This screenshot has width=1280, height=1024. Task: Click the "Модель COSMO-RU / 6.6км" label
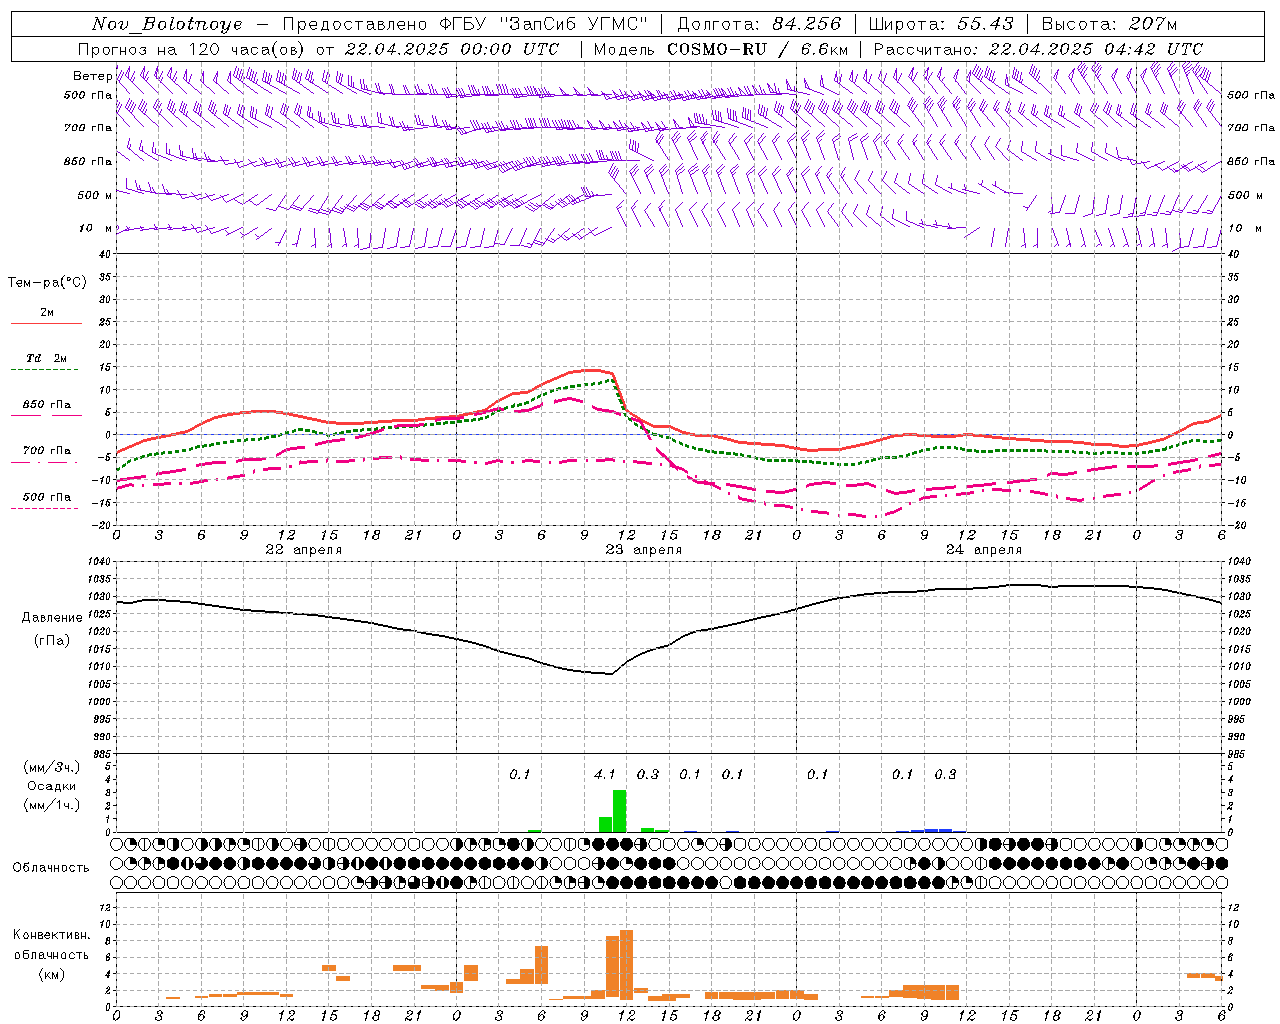click(720, 49)
